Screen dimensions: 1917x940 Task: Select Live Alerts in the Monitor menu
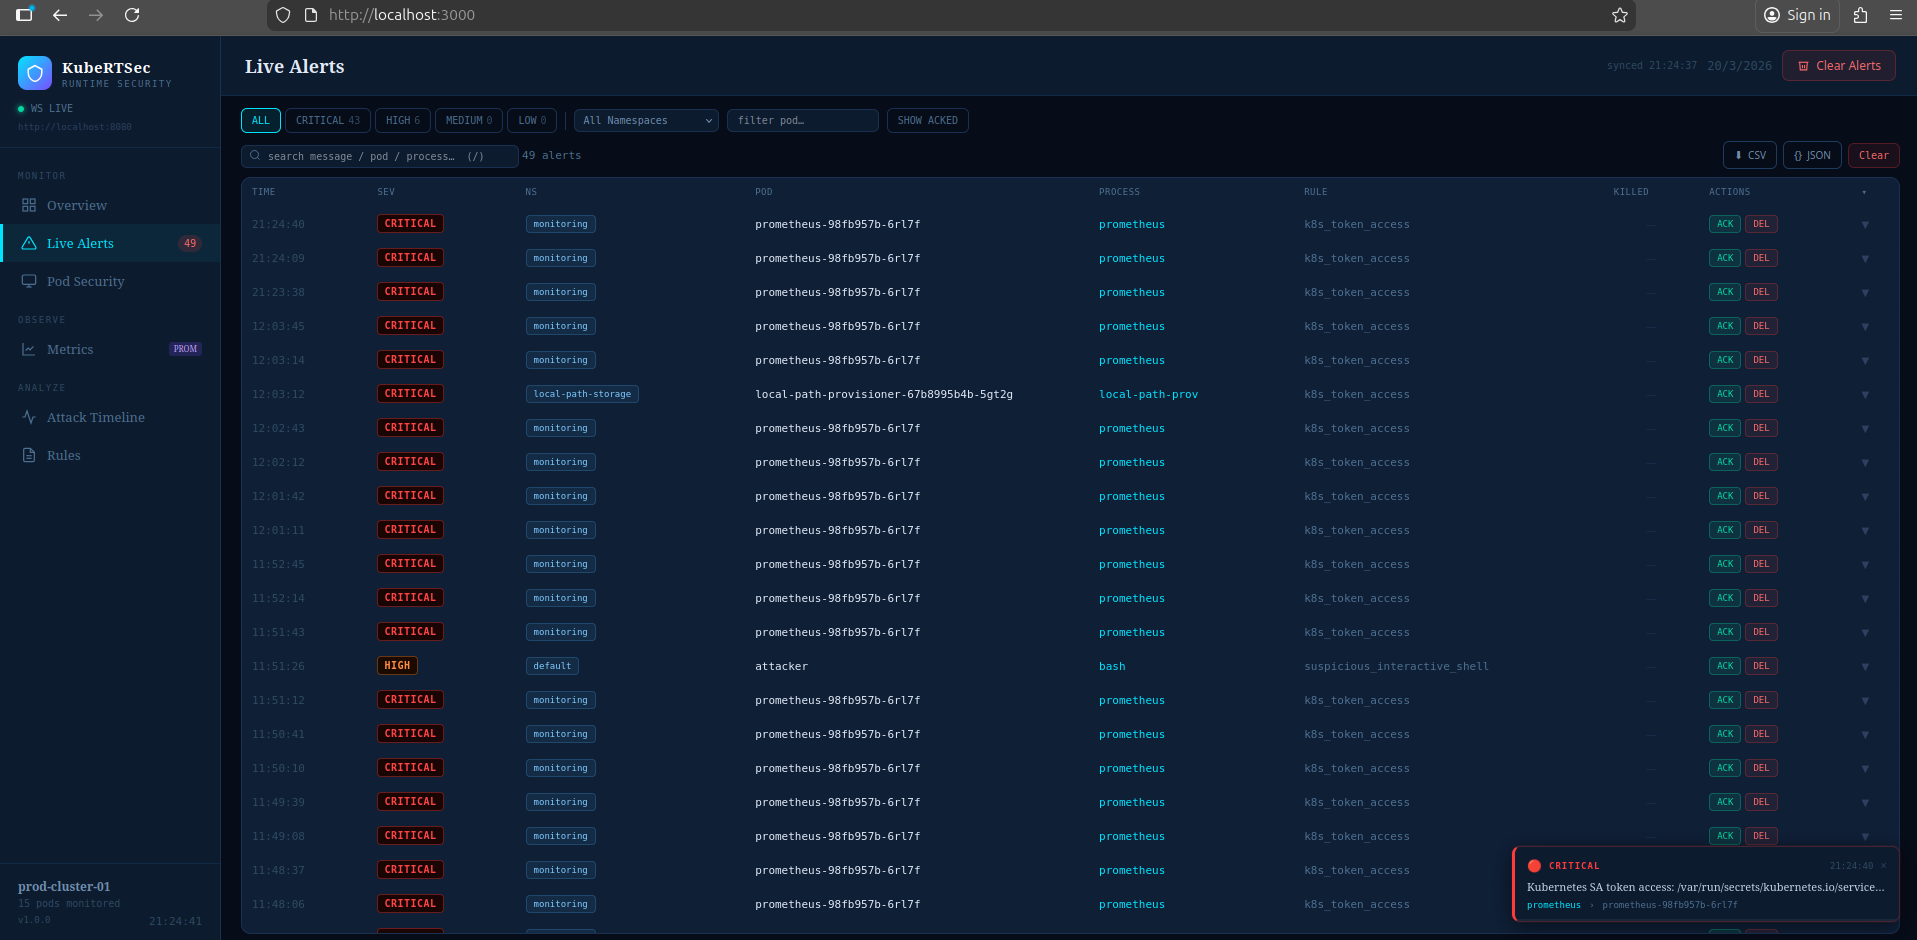81,243
